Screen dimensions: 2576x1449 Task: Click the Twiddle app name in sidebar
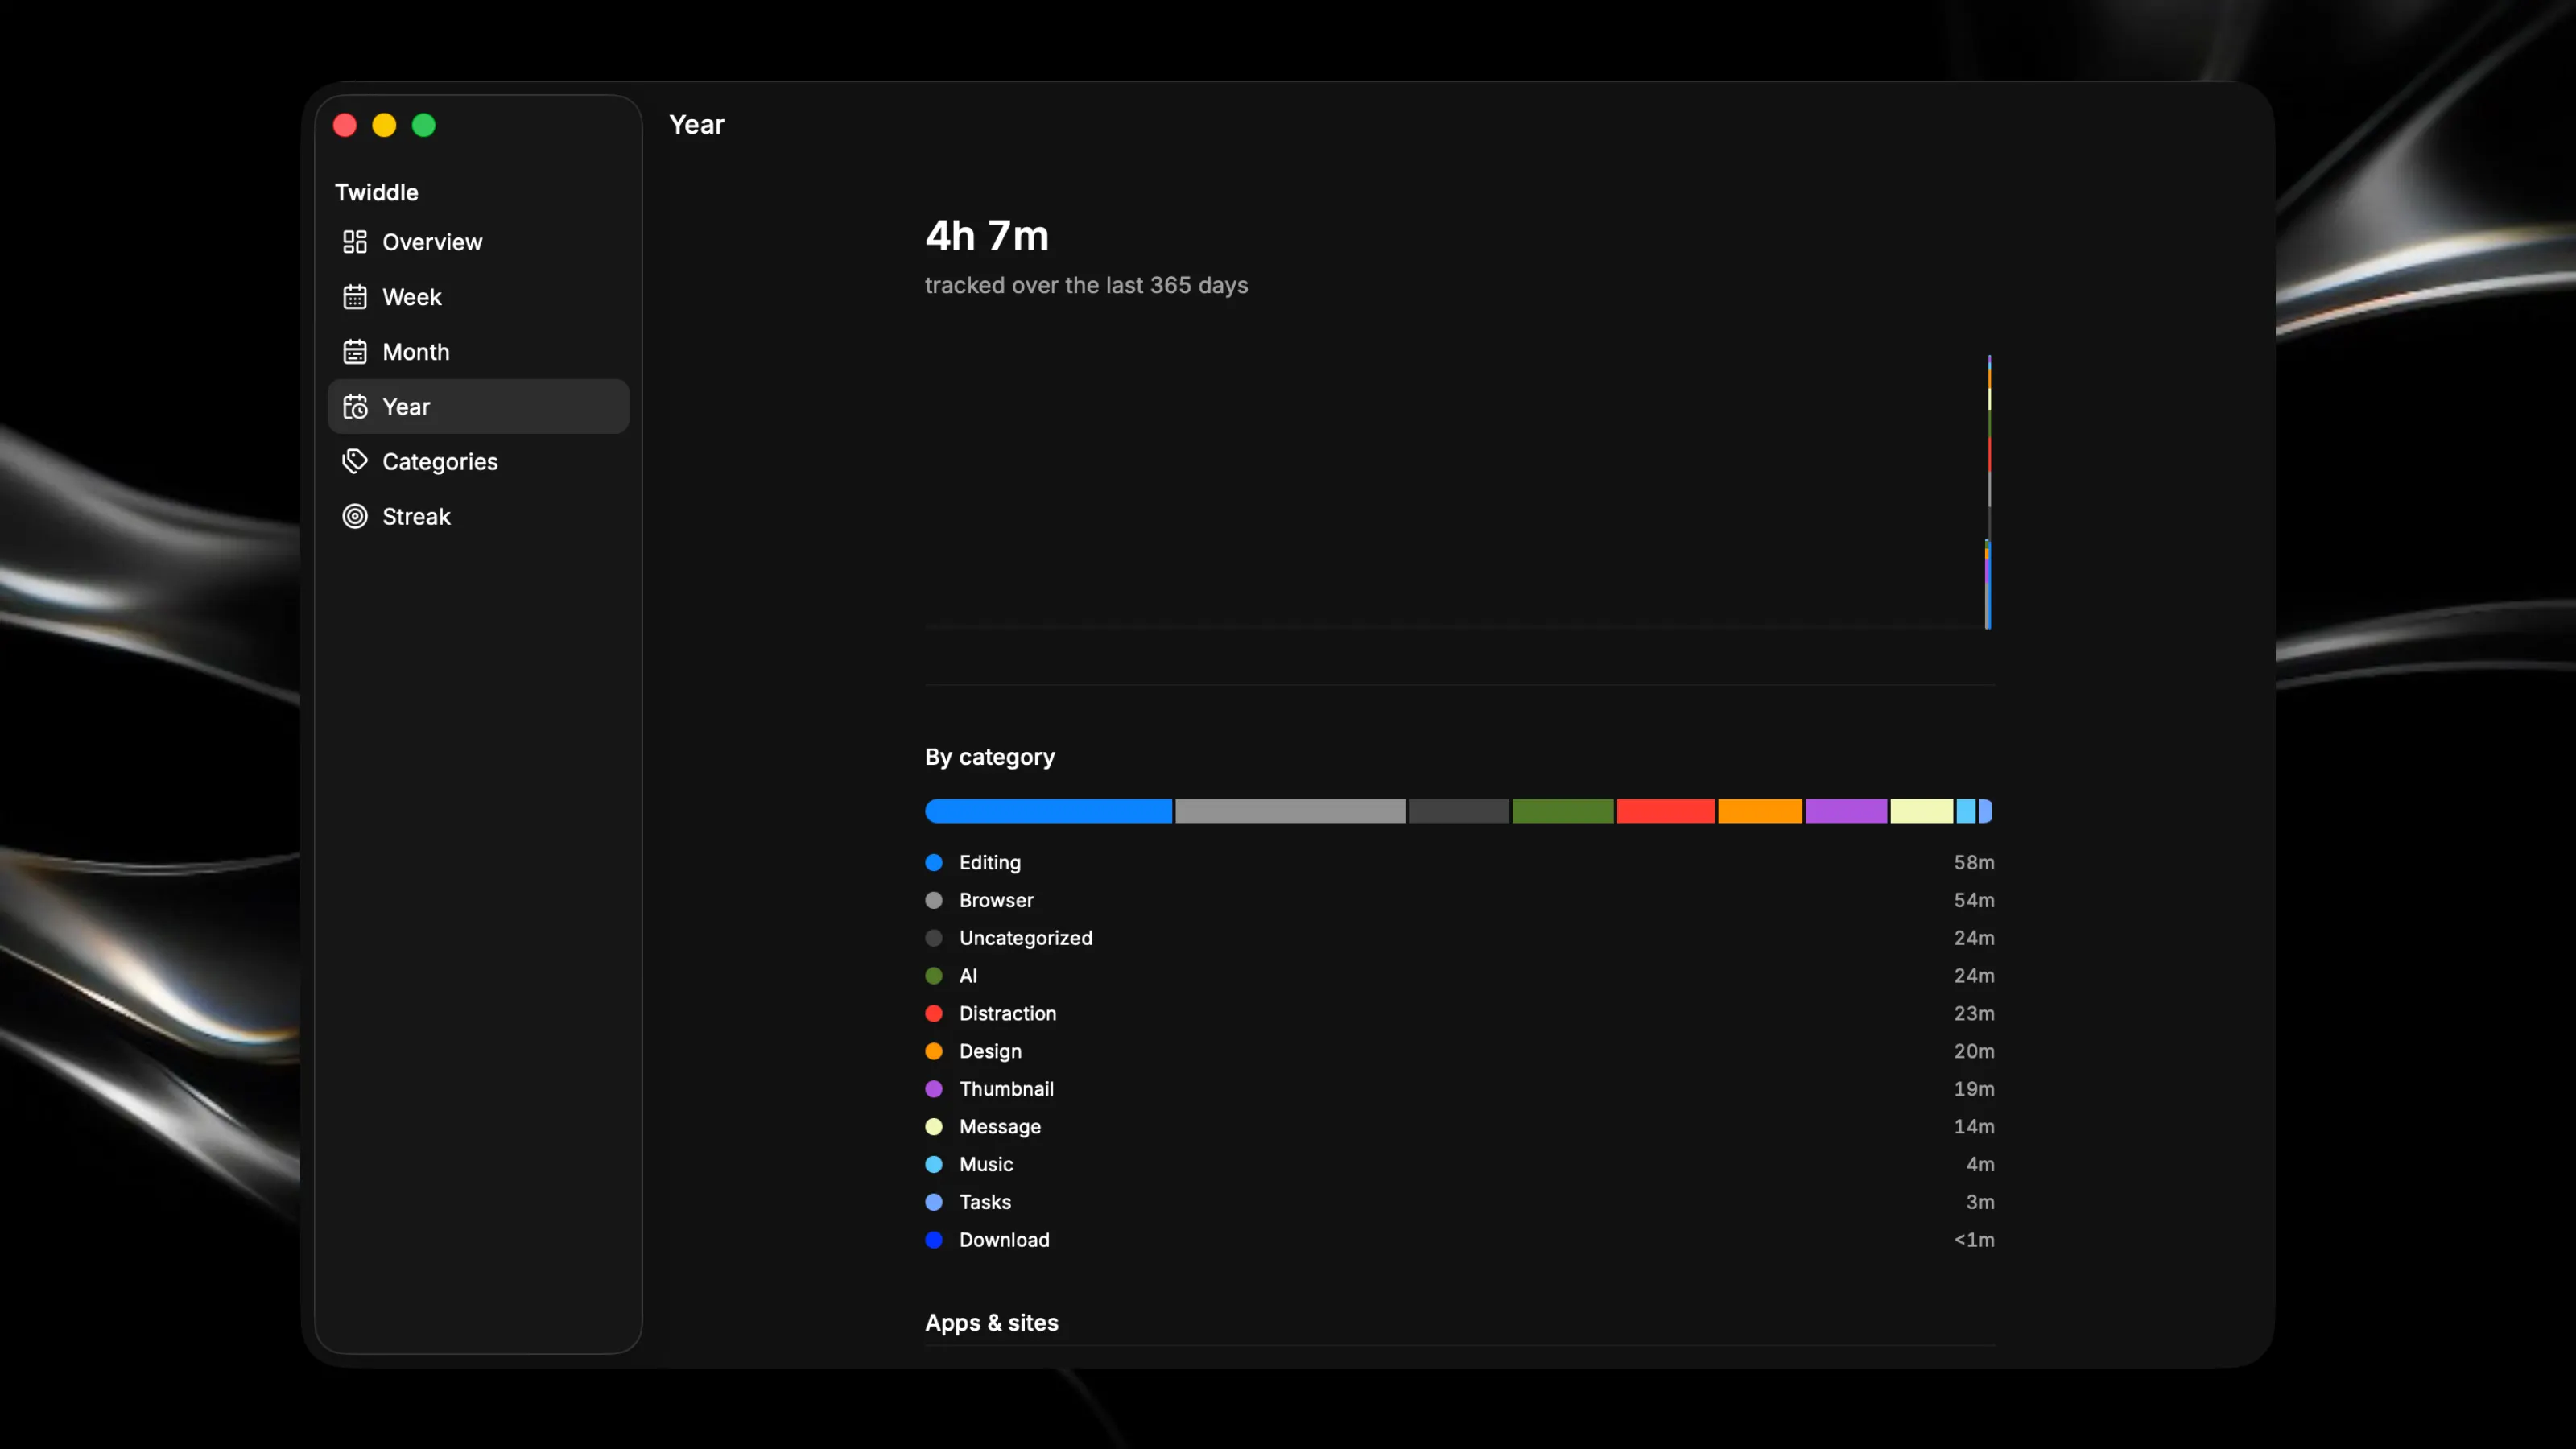pos(376,192)
